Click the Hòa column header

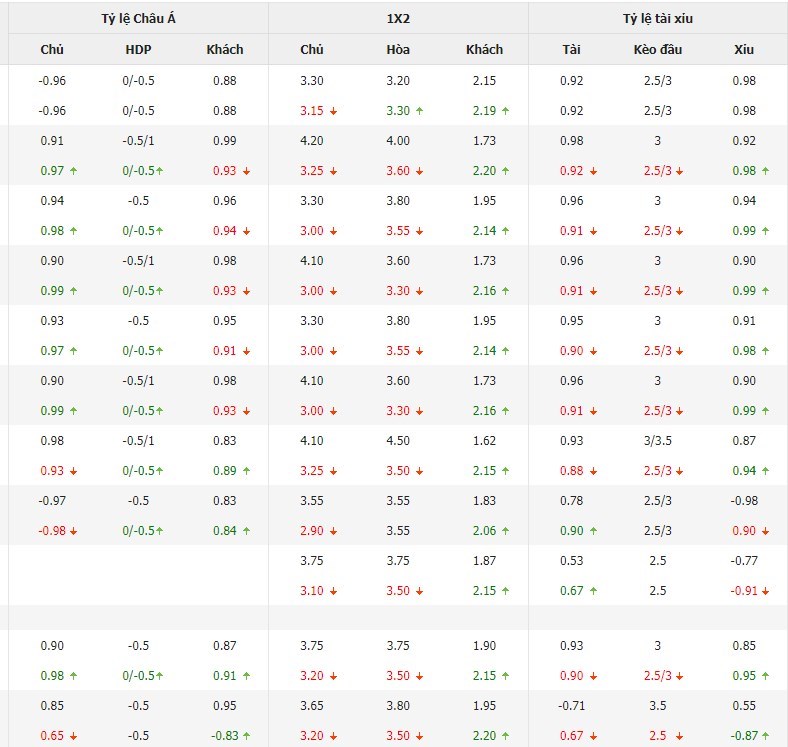click(398, 49)
